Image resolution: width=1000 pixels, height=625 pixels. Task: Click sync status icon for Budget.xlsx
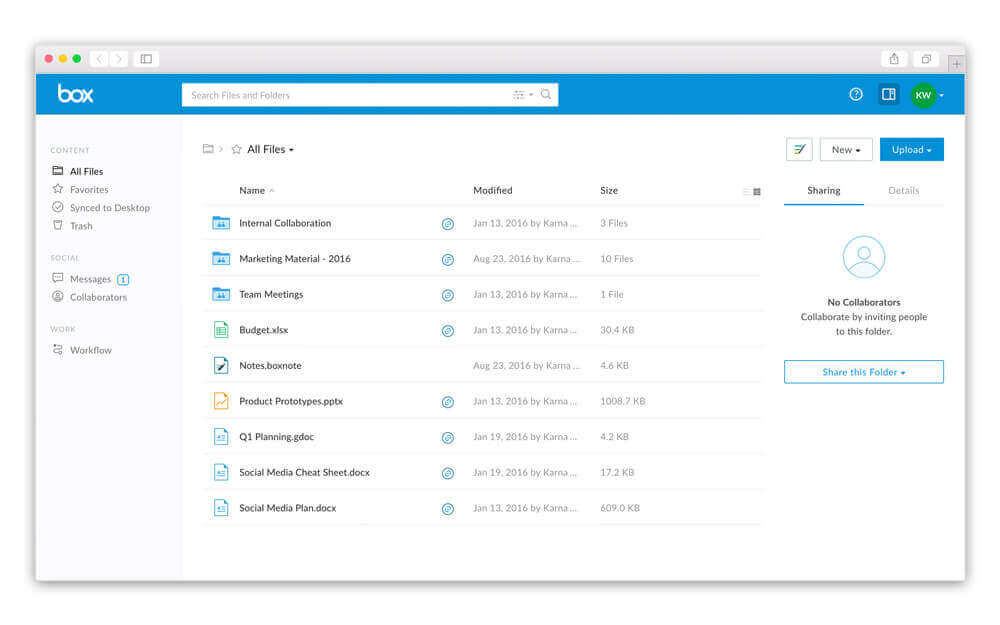tap(448, 331)
